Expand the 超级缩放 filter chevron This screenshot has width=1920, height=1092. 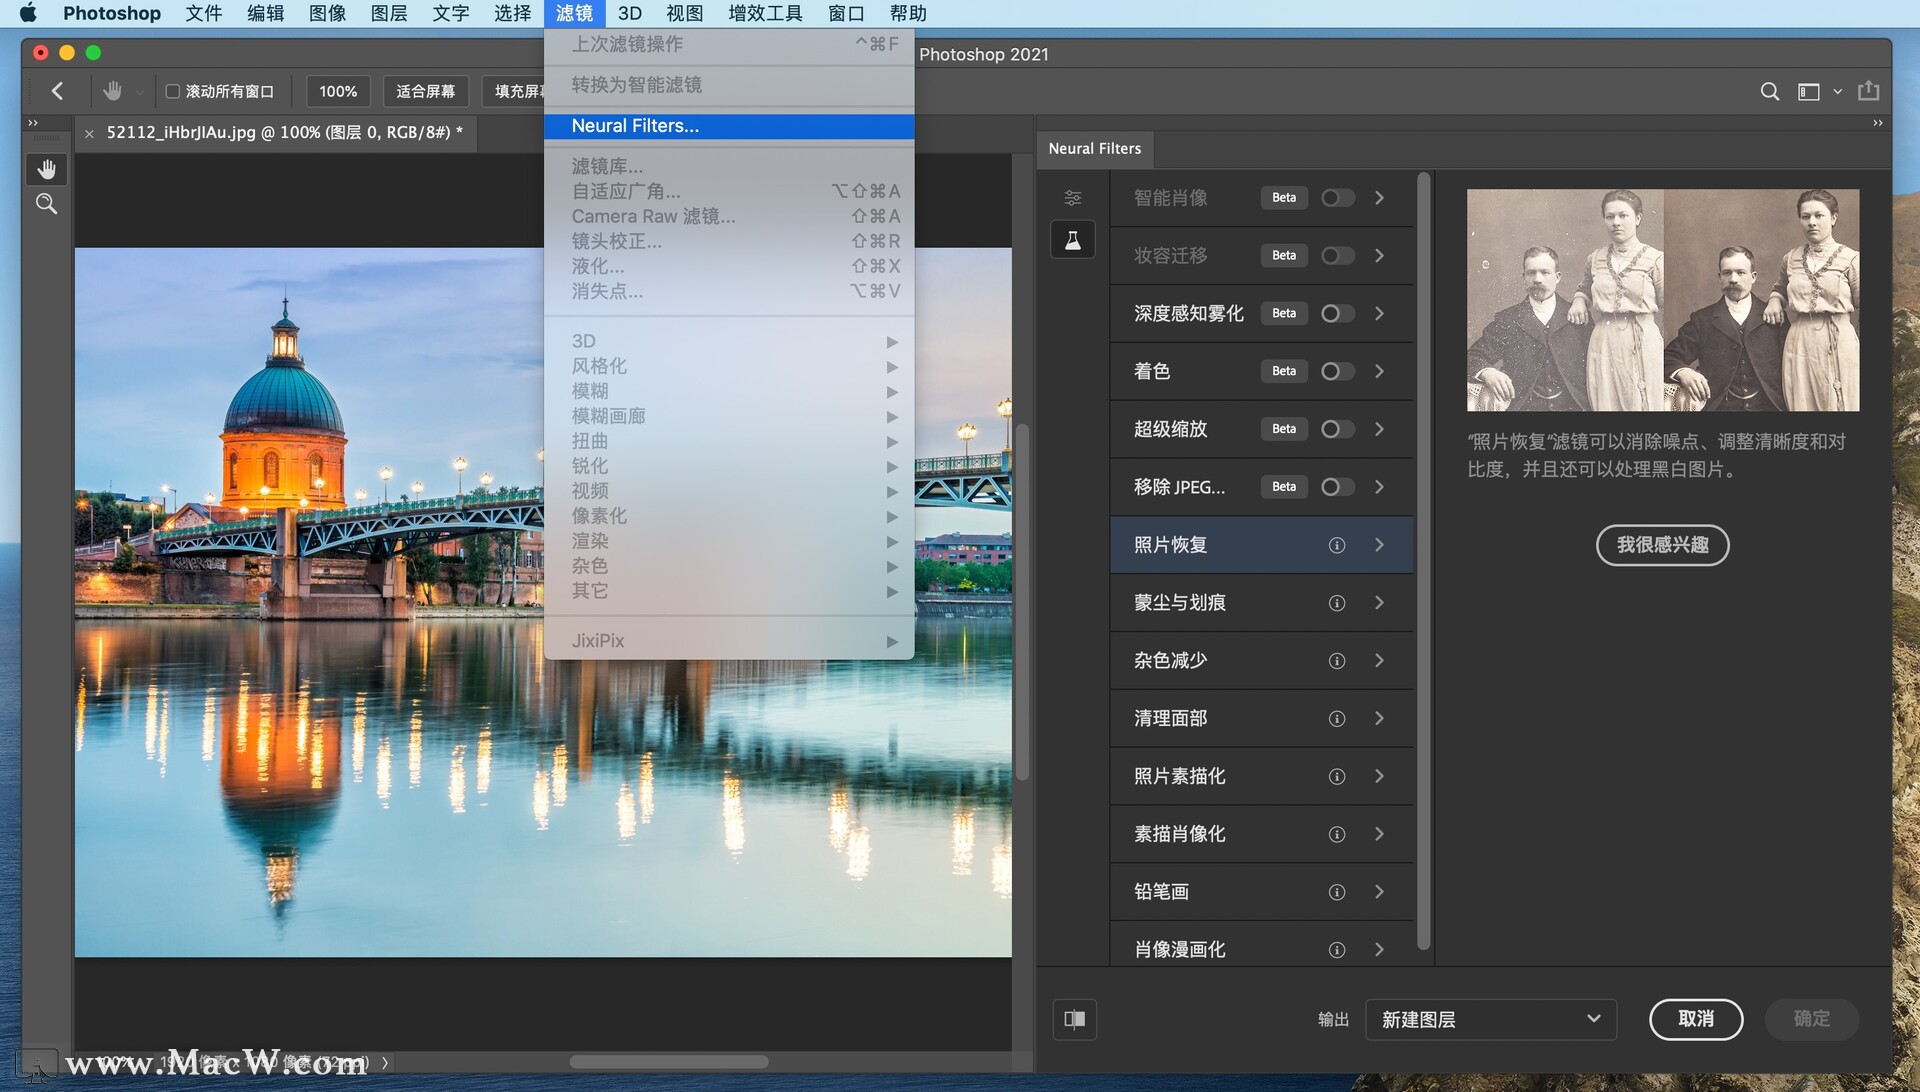tap(1380, 429)
